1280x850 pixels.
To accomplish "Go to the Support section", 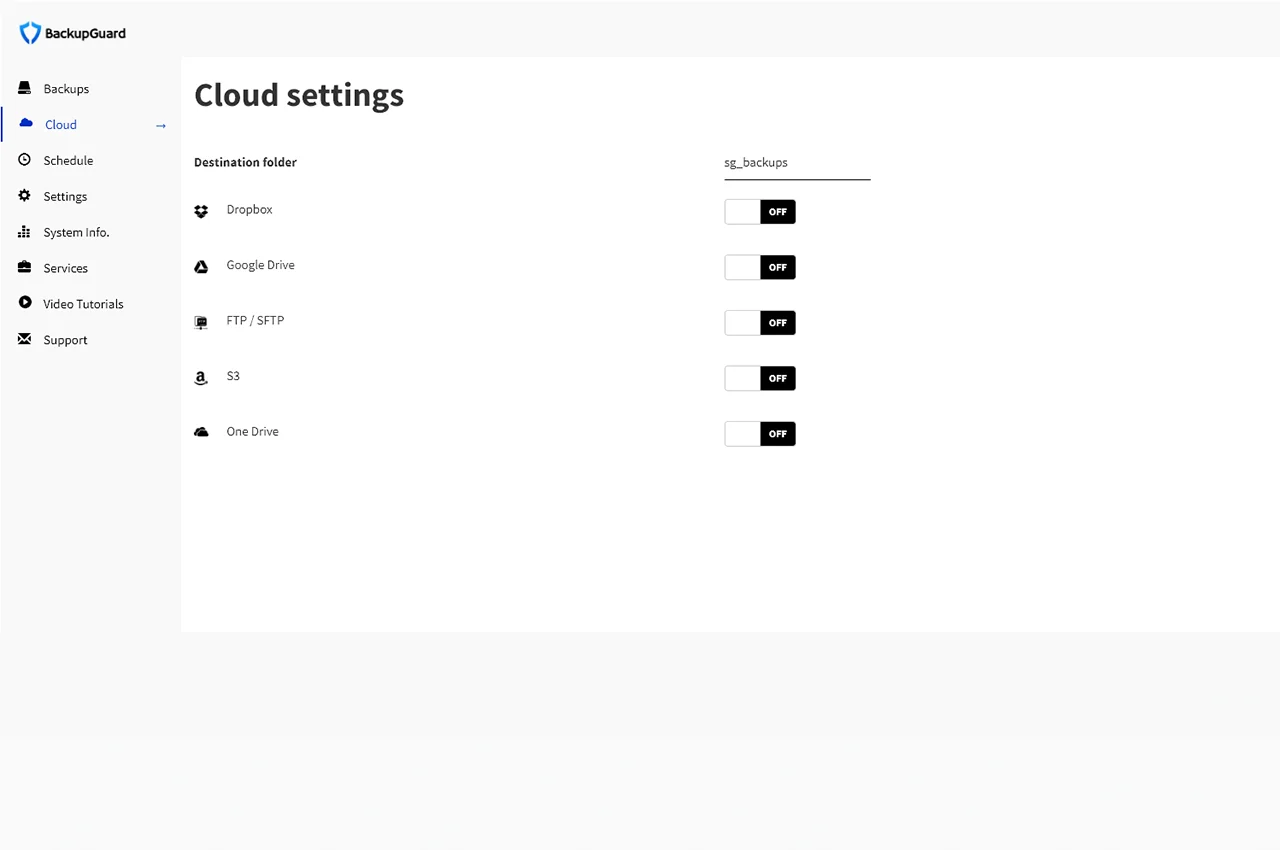I will tap(64, 339).
